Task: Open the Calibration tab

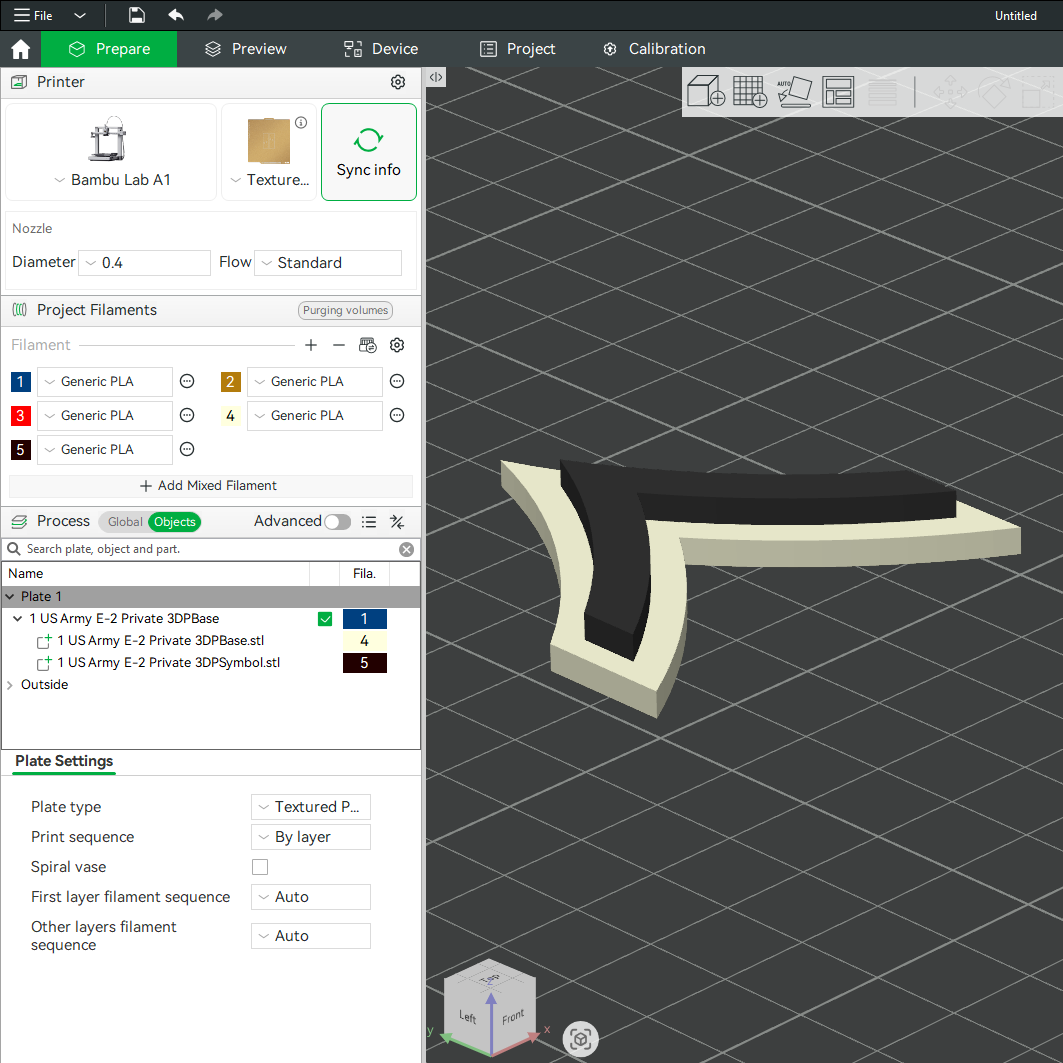Action: click(654, 49)
